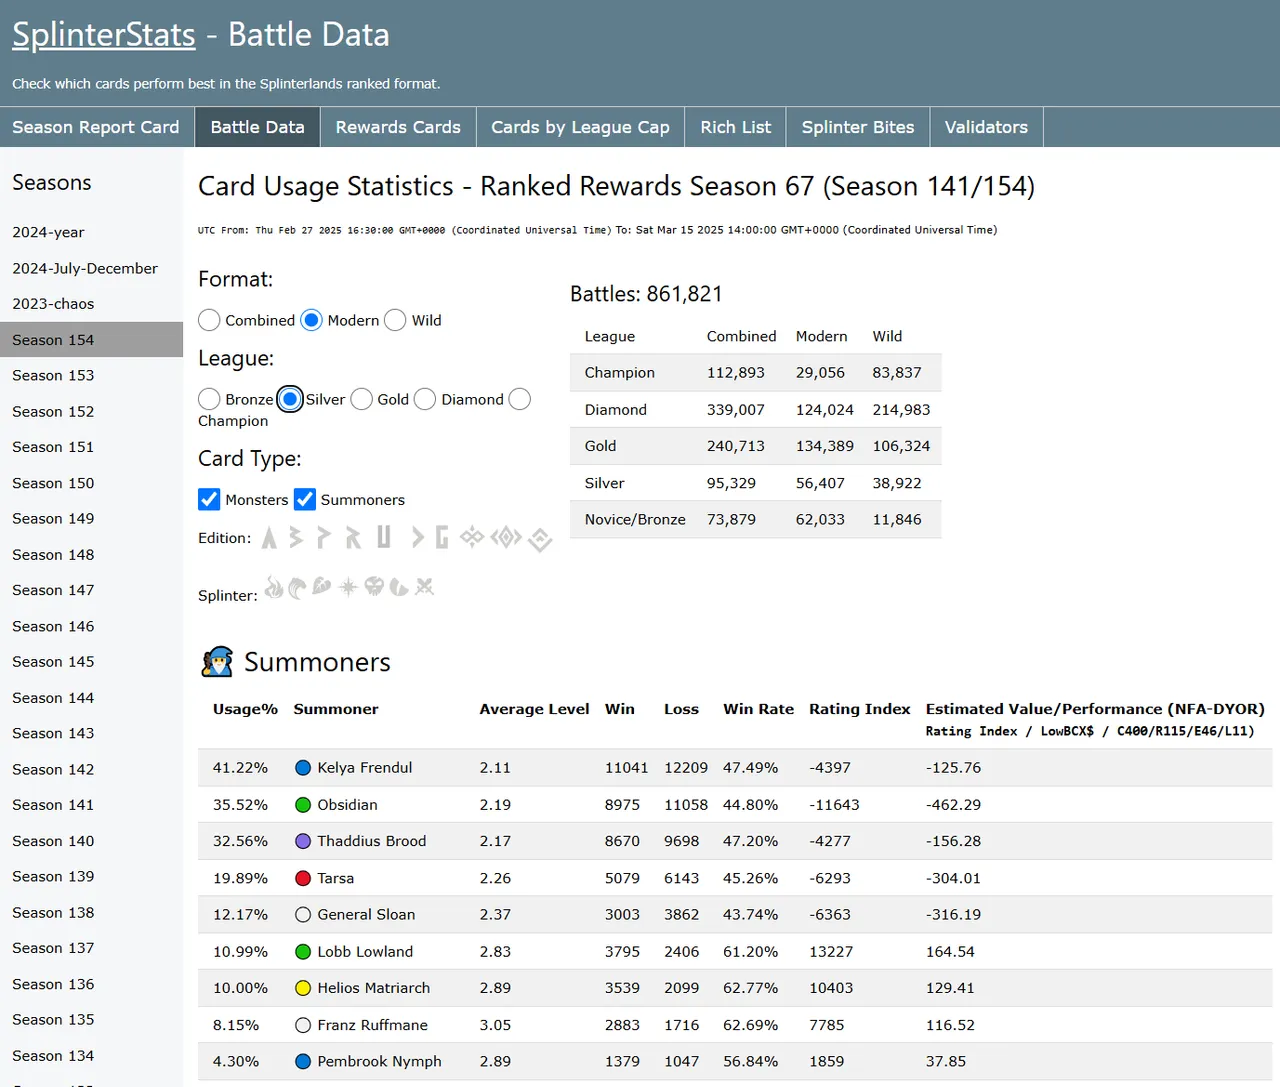Choose the Bronze league radio button
The image size is (1280, 1087).
pyautogui.click(x=209, y=399)
